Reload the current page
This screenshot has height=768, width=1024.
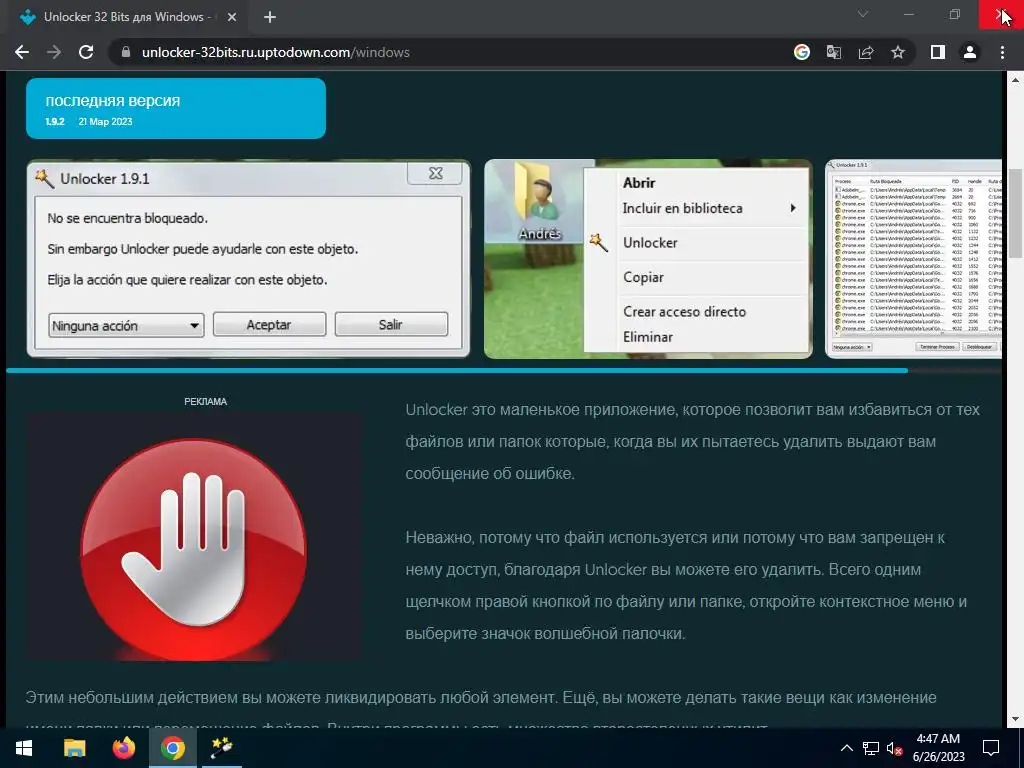[86, 52]
